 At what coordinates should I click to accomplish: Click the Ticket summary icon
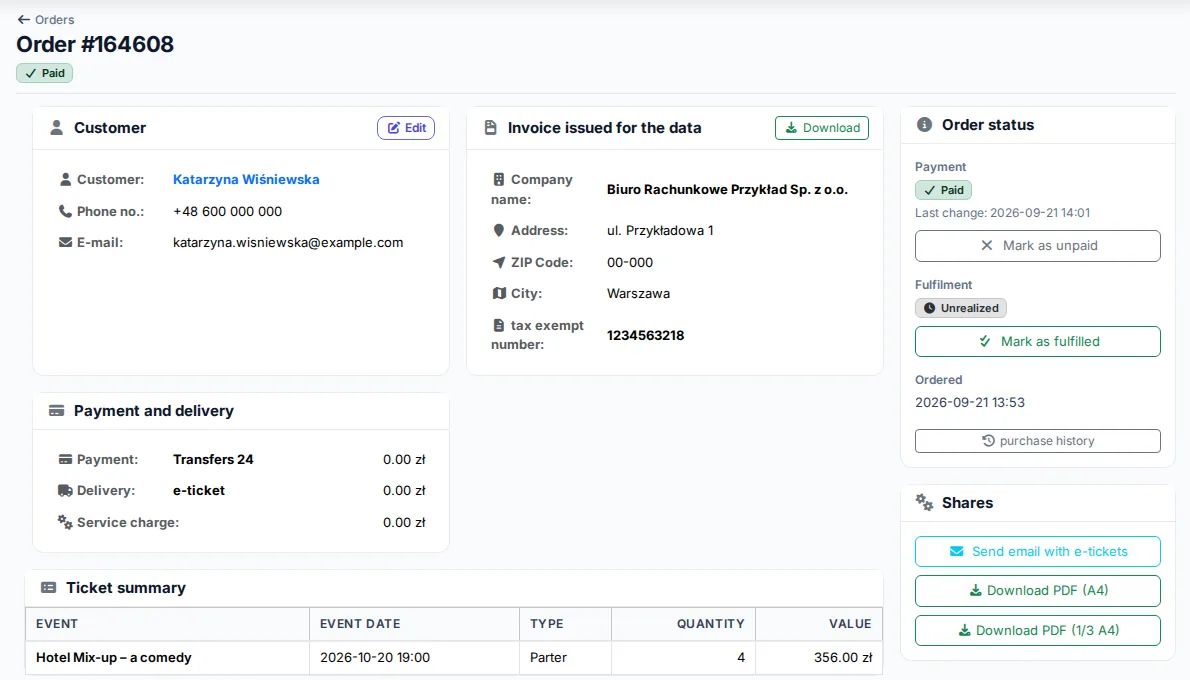click(49, 587)
